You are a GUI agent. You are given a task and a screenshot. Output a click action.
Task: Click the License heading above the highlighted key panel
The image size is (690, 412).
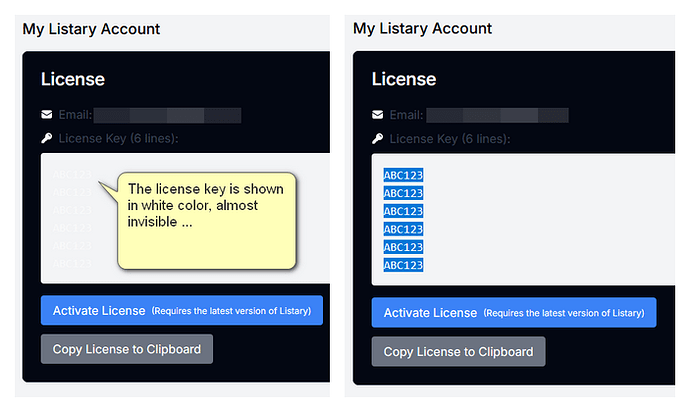[403, 79]
